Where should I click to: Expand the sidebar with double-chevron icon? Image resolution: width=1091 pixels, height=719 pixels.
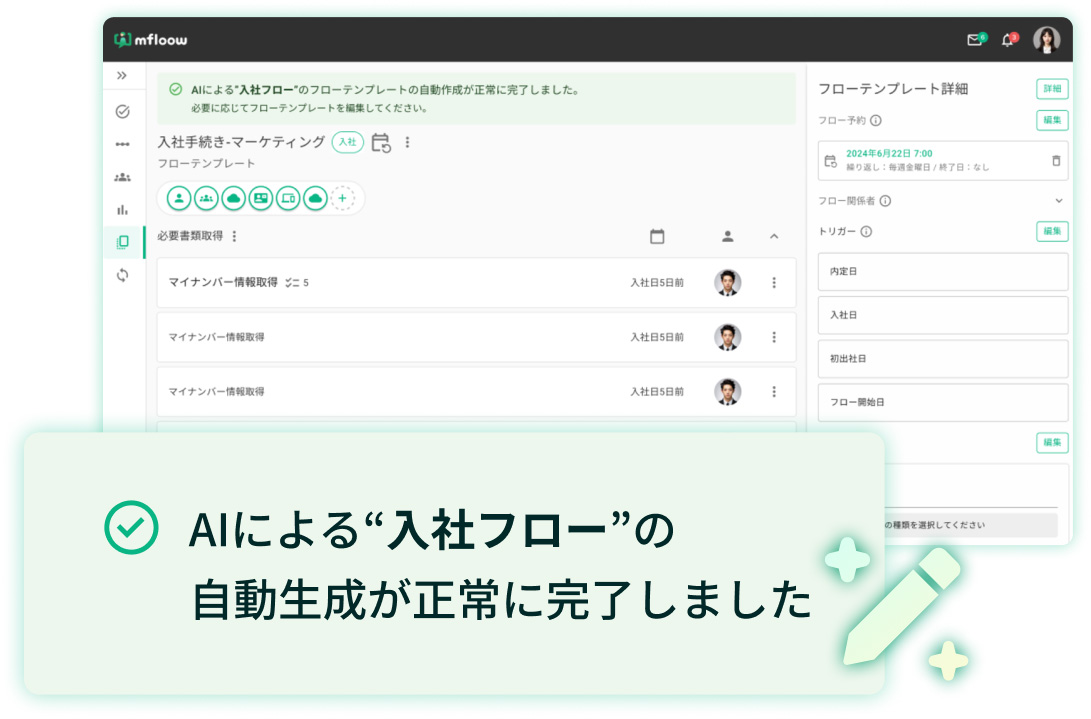click(x=122, y=75)
